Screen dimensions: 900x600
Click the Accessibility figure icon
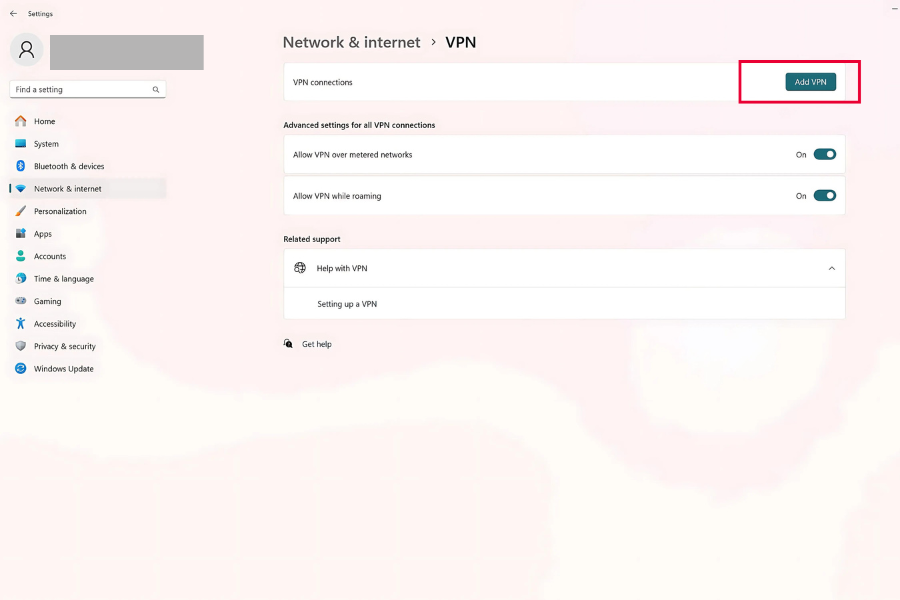[20, 324]
